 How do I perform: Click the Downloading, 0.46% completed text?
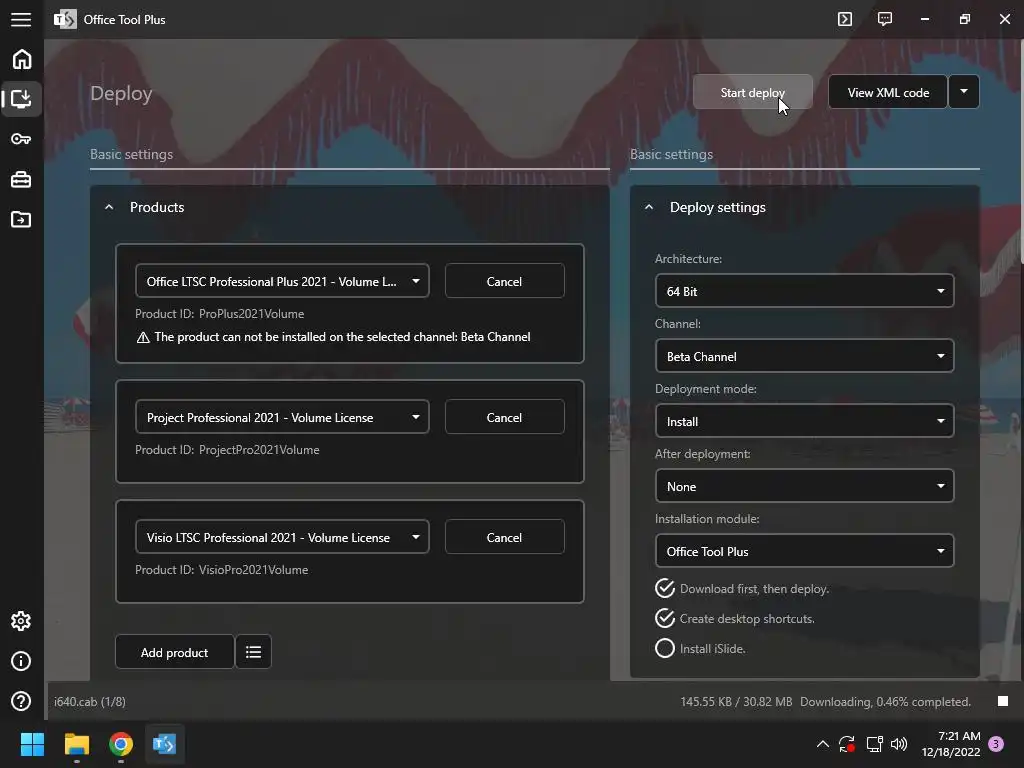[886, 701]
